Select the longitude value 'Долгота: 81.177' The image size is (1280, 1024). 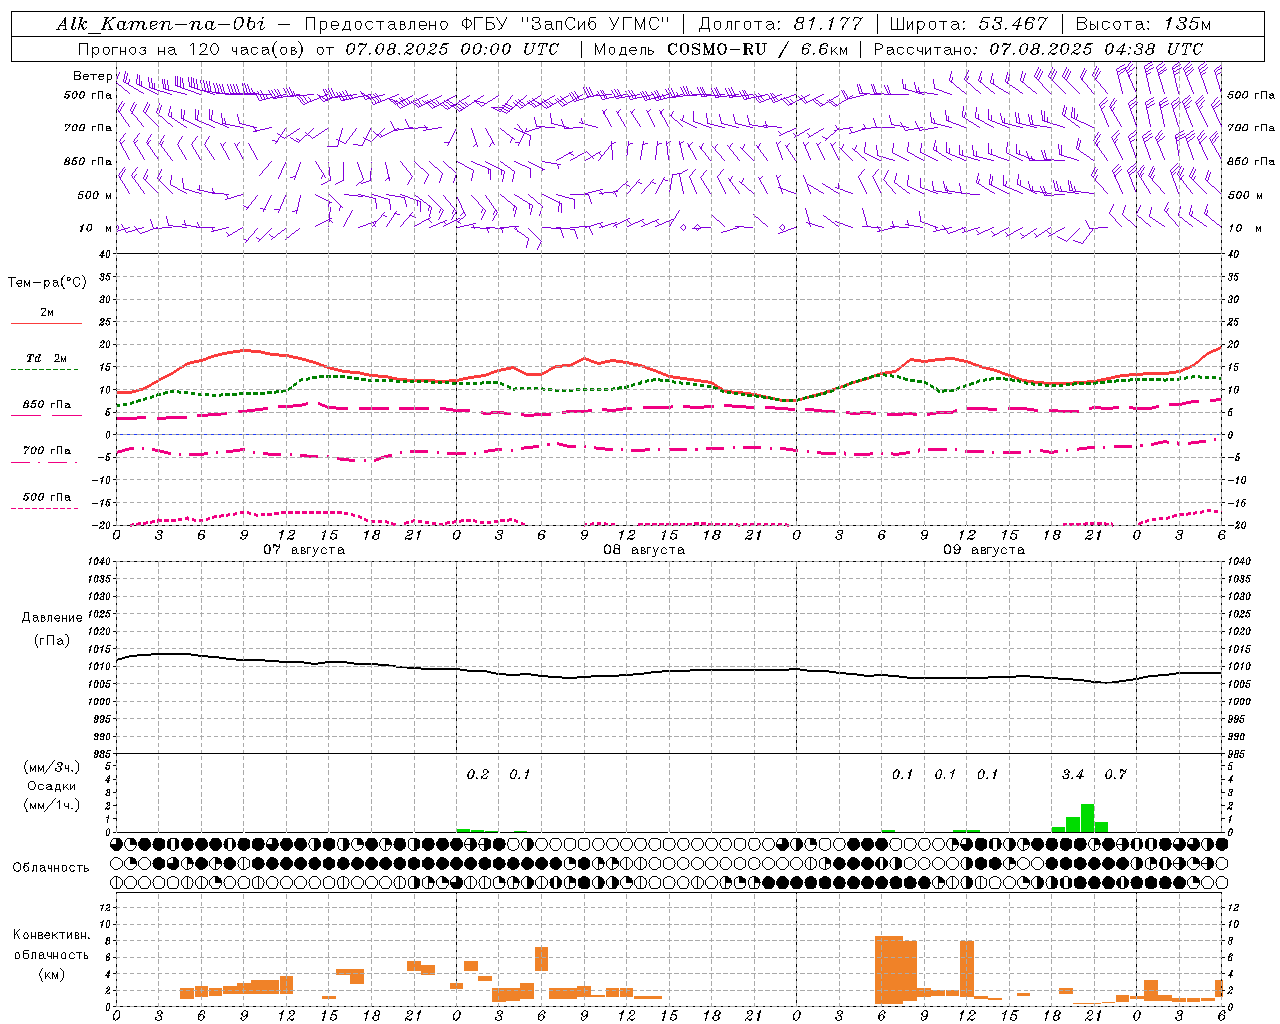780,24
